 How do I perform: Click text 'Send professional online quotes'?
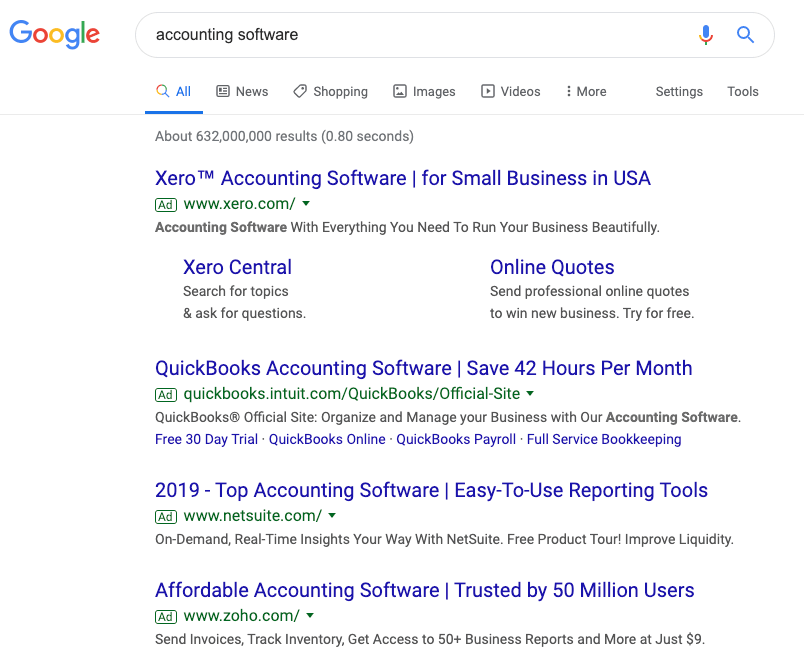(x=590, y=291)
